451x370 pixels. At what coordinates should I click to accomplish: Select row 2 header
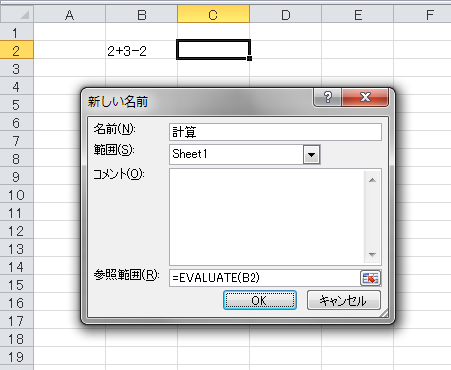click(x=16, y=50)
